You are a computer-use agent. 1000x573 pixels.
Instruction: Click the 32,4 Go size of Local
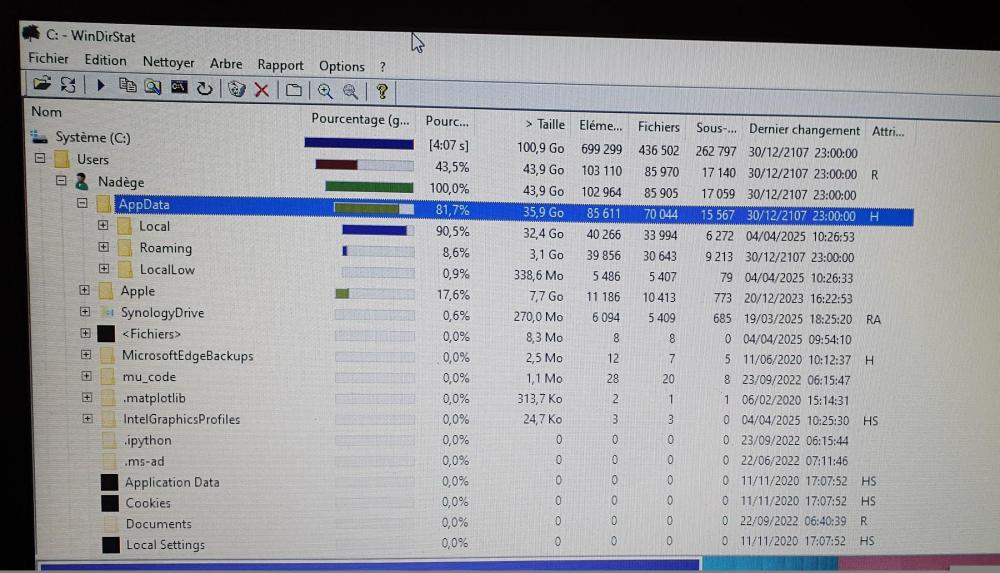[543, 234]
